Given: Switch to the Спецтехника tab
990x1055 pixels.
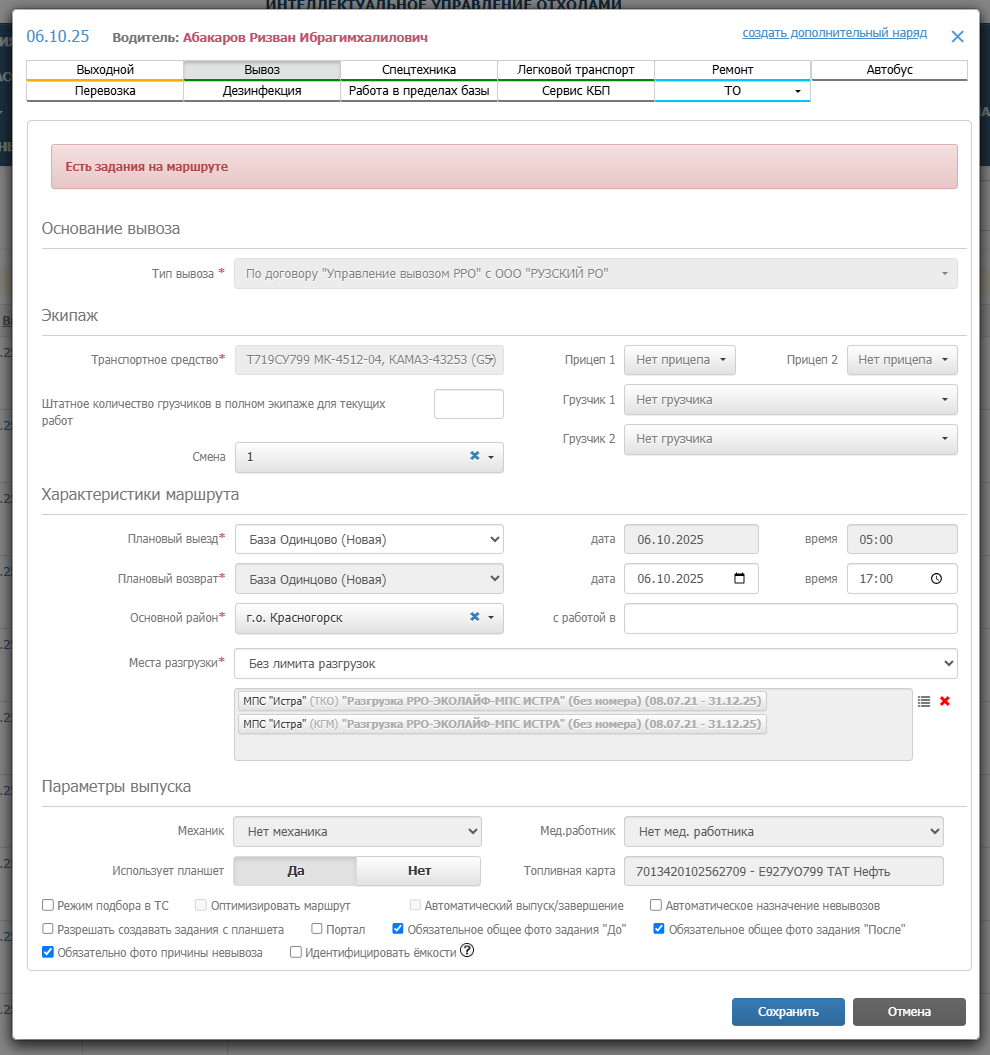Looking at the screenshot, I should (x=419, y=70).
